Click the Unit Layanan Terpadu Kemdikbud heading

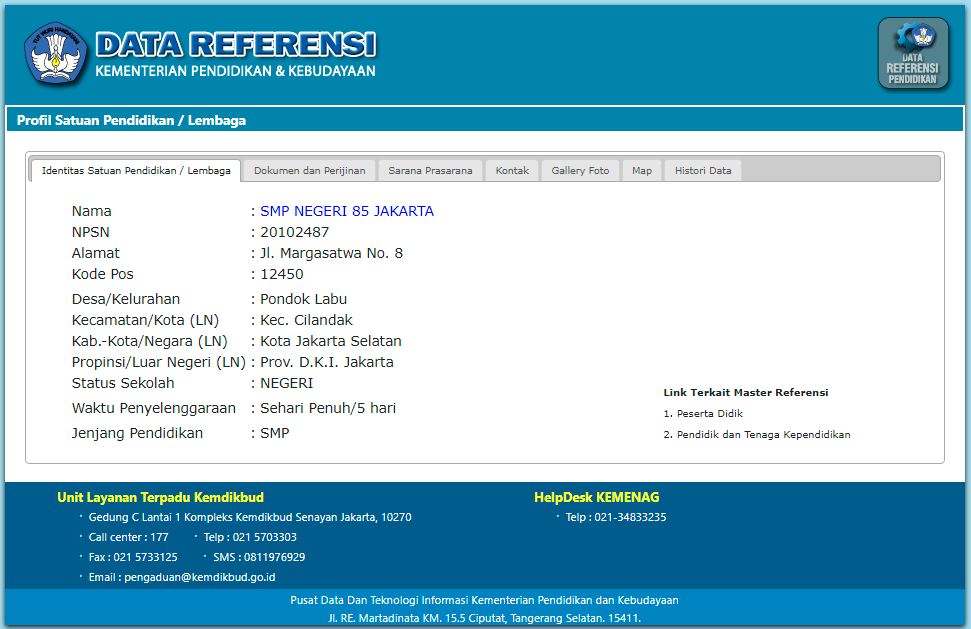tap(161, 497)
